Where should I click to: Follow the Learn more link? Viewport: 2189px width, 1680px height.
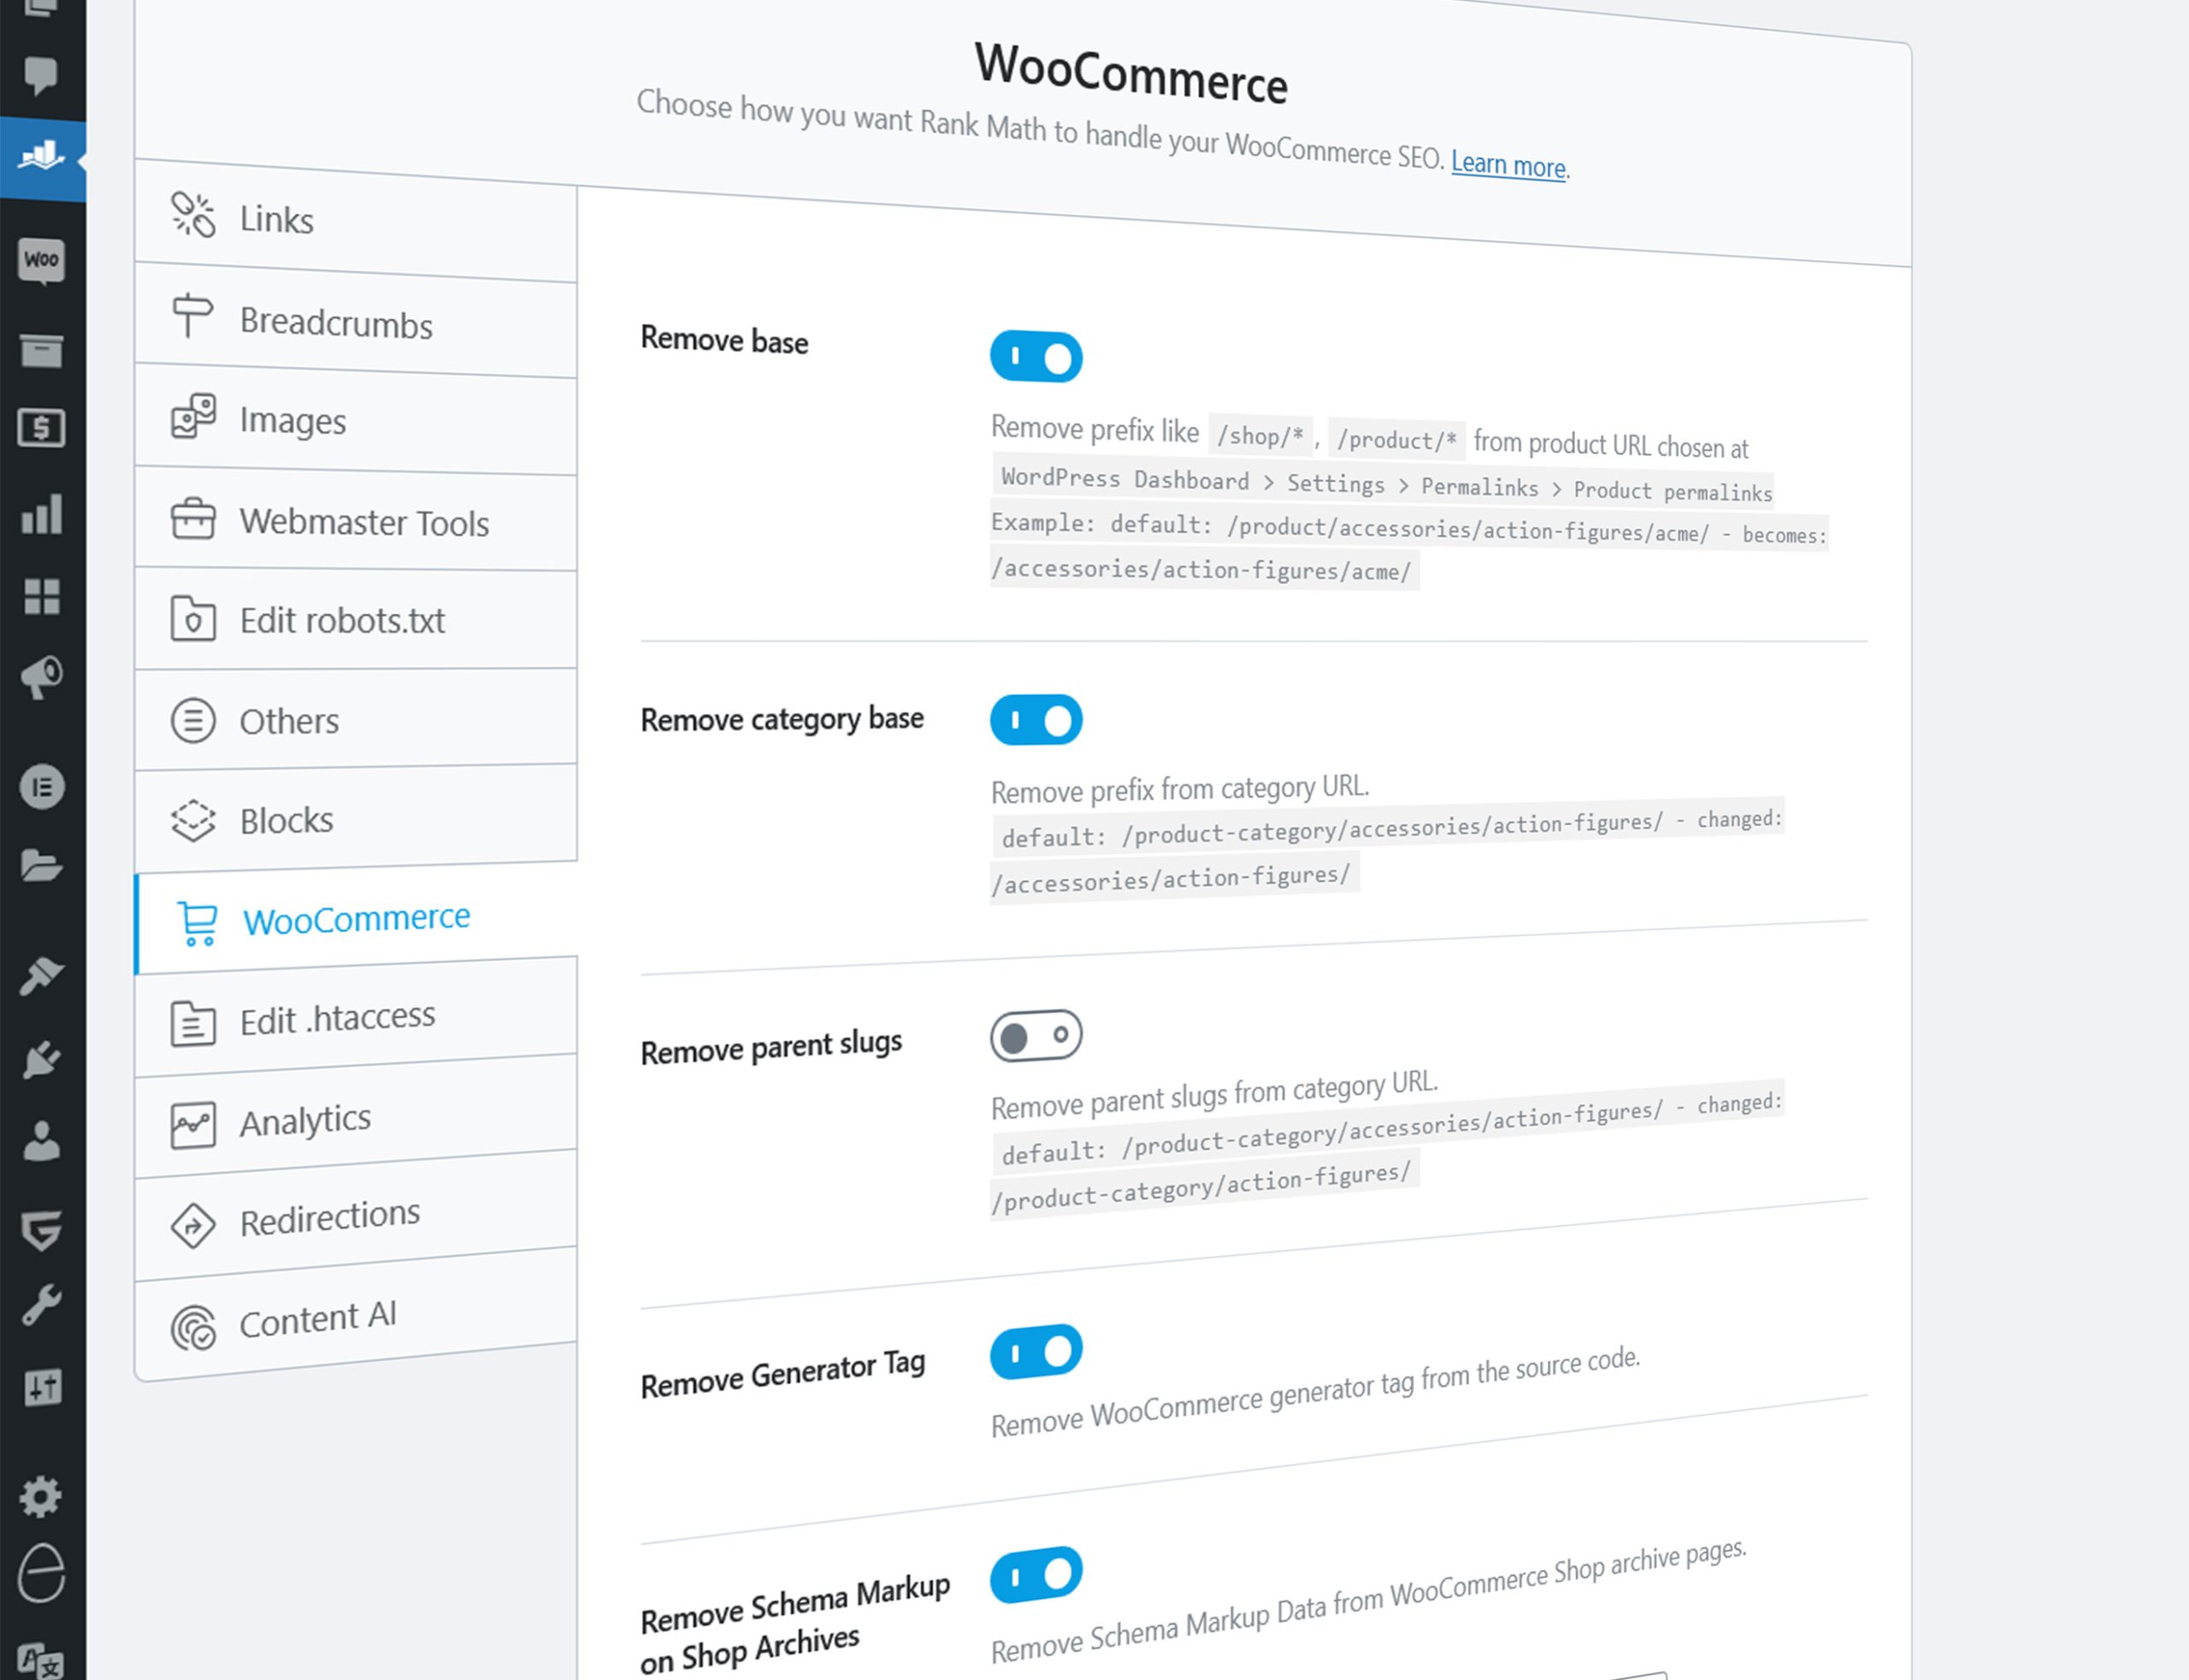coord(1507,165)
